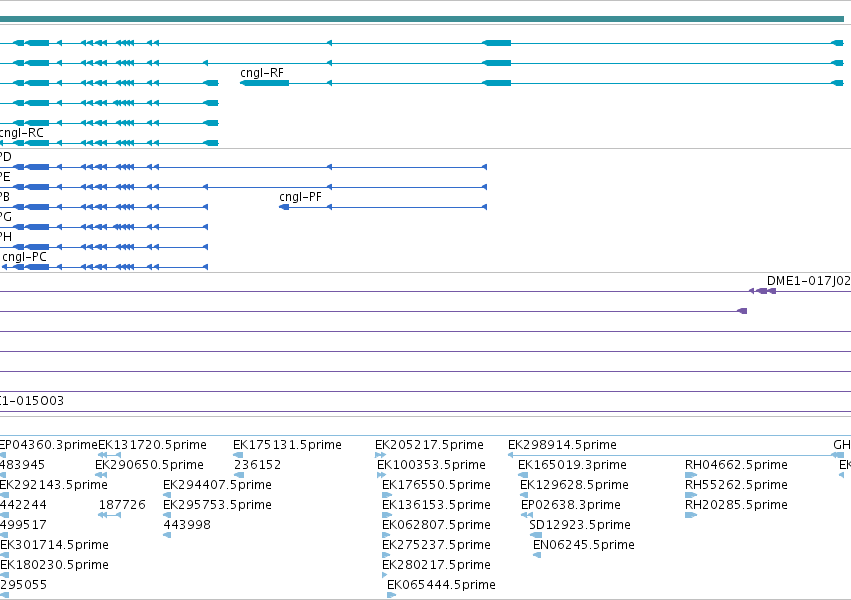Click the cngl-PC protein label

(24, 257)
